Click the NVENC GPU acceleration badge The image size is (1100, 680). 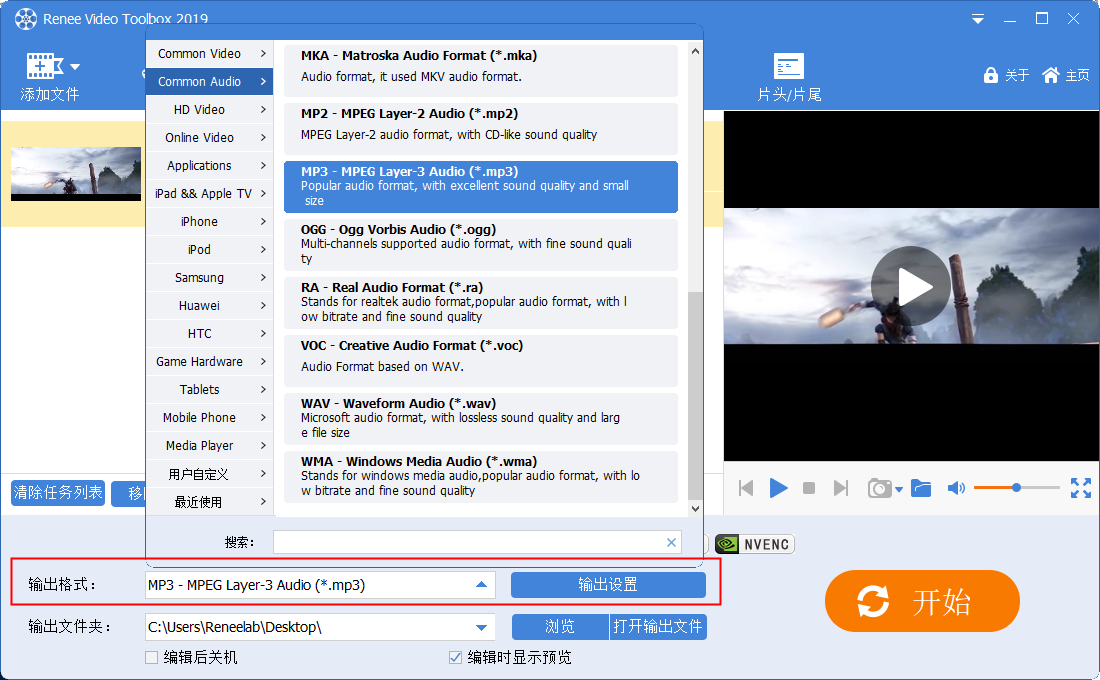tap(755, 544)
